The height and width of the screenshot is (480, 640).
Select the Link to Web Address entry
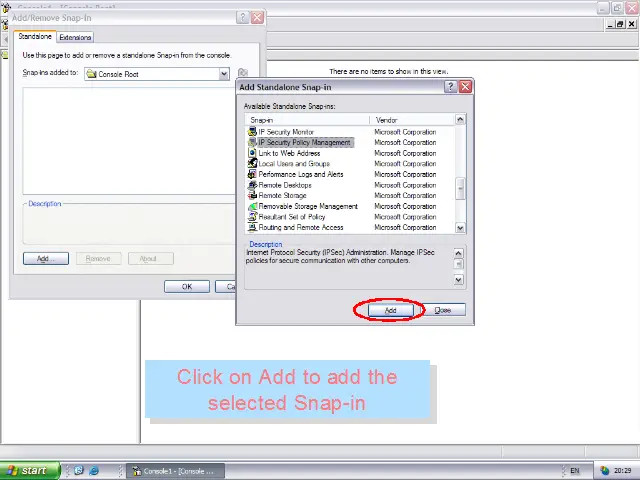point(289,153)
